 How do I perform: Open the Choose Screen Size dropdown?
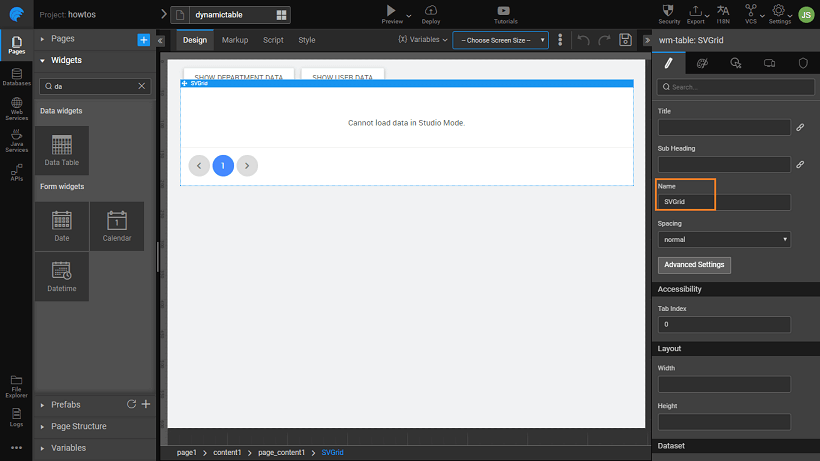[500, 40]
